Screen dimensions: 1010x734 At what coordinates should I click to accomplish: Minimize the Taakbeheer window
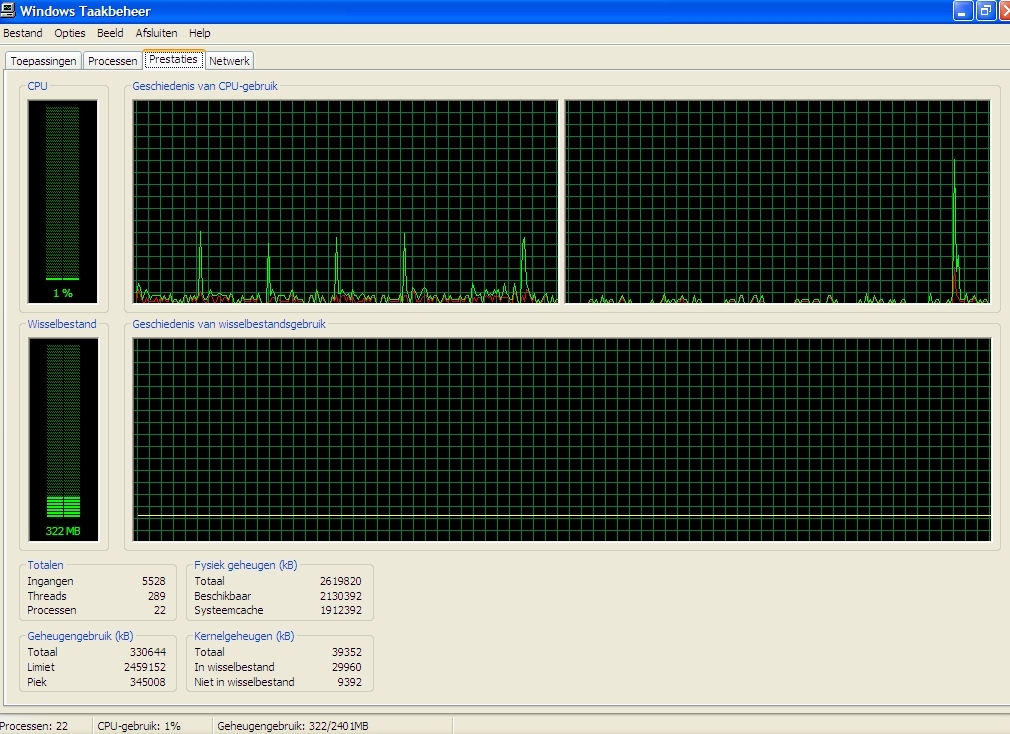tap(963, 11)
